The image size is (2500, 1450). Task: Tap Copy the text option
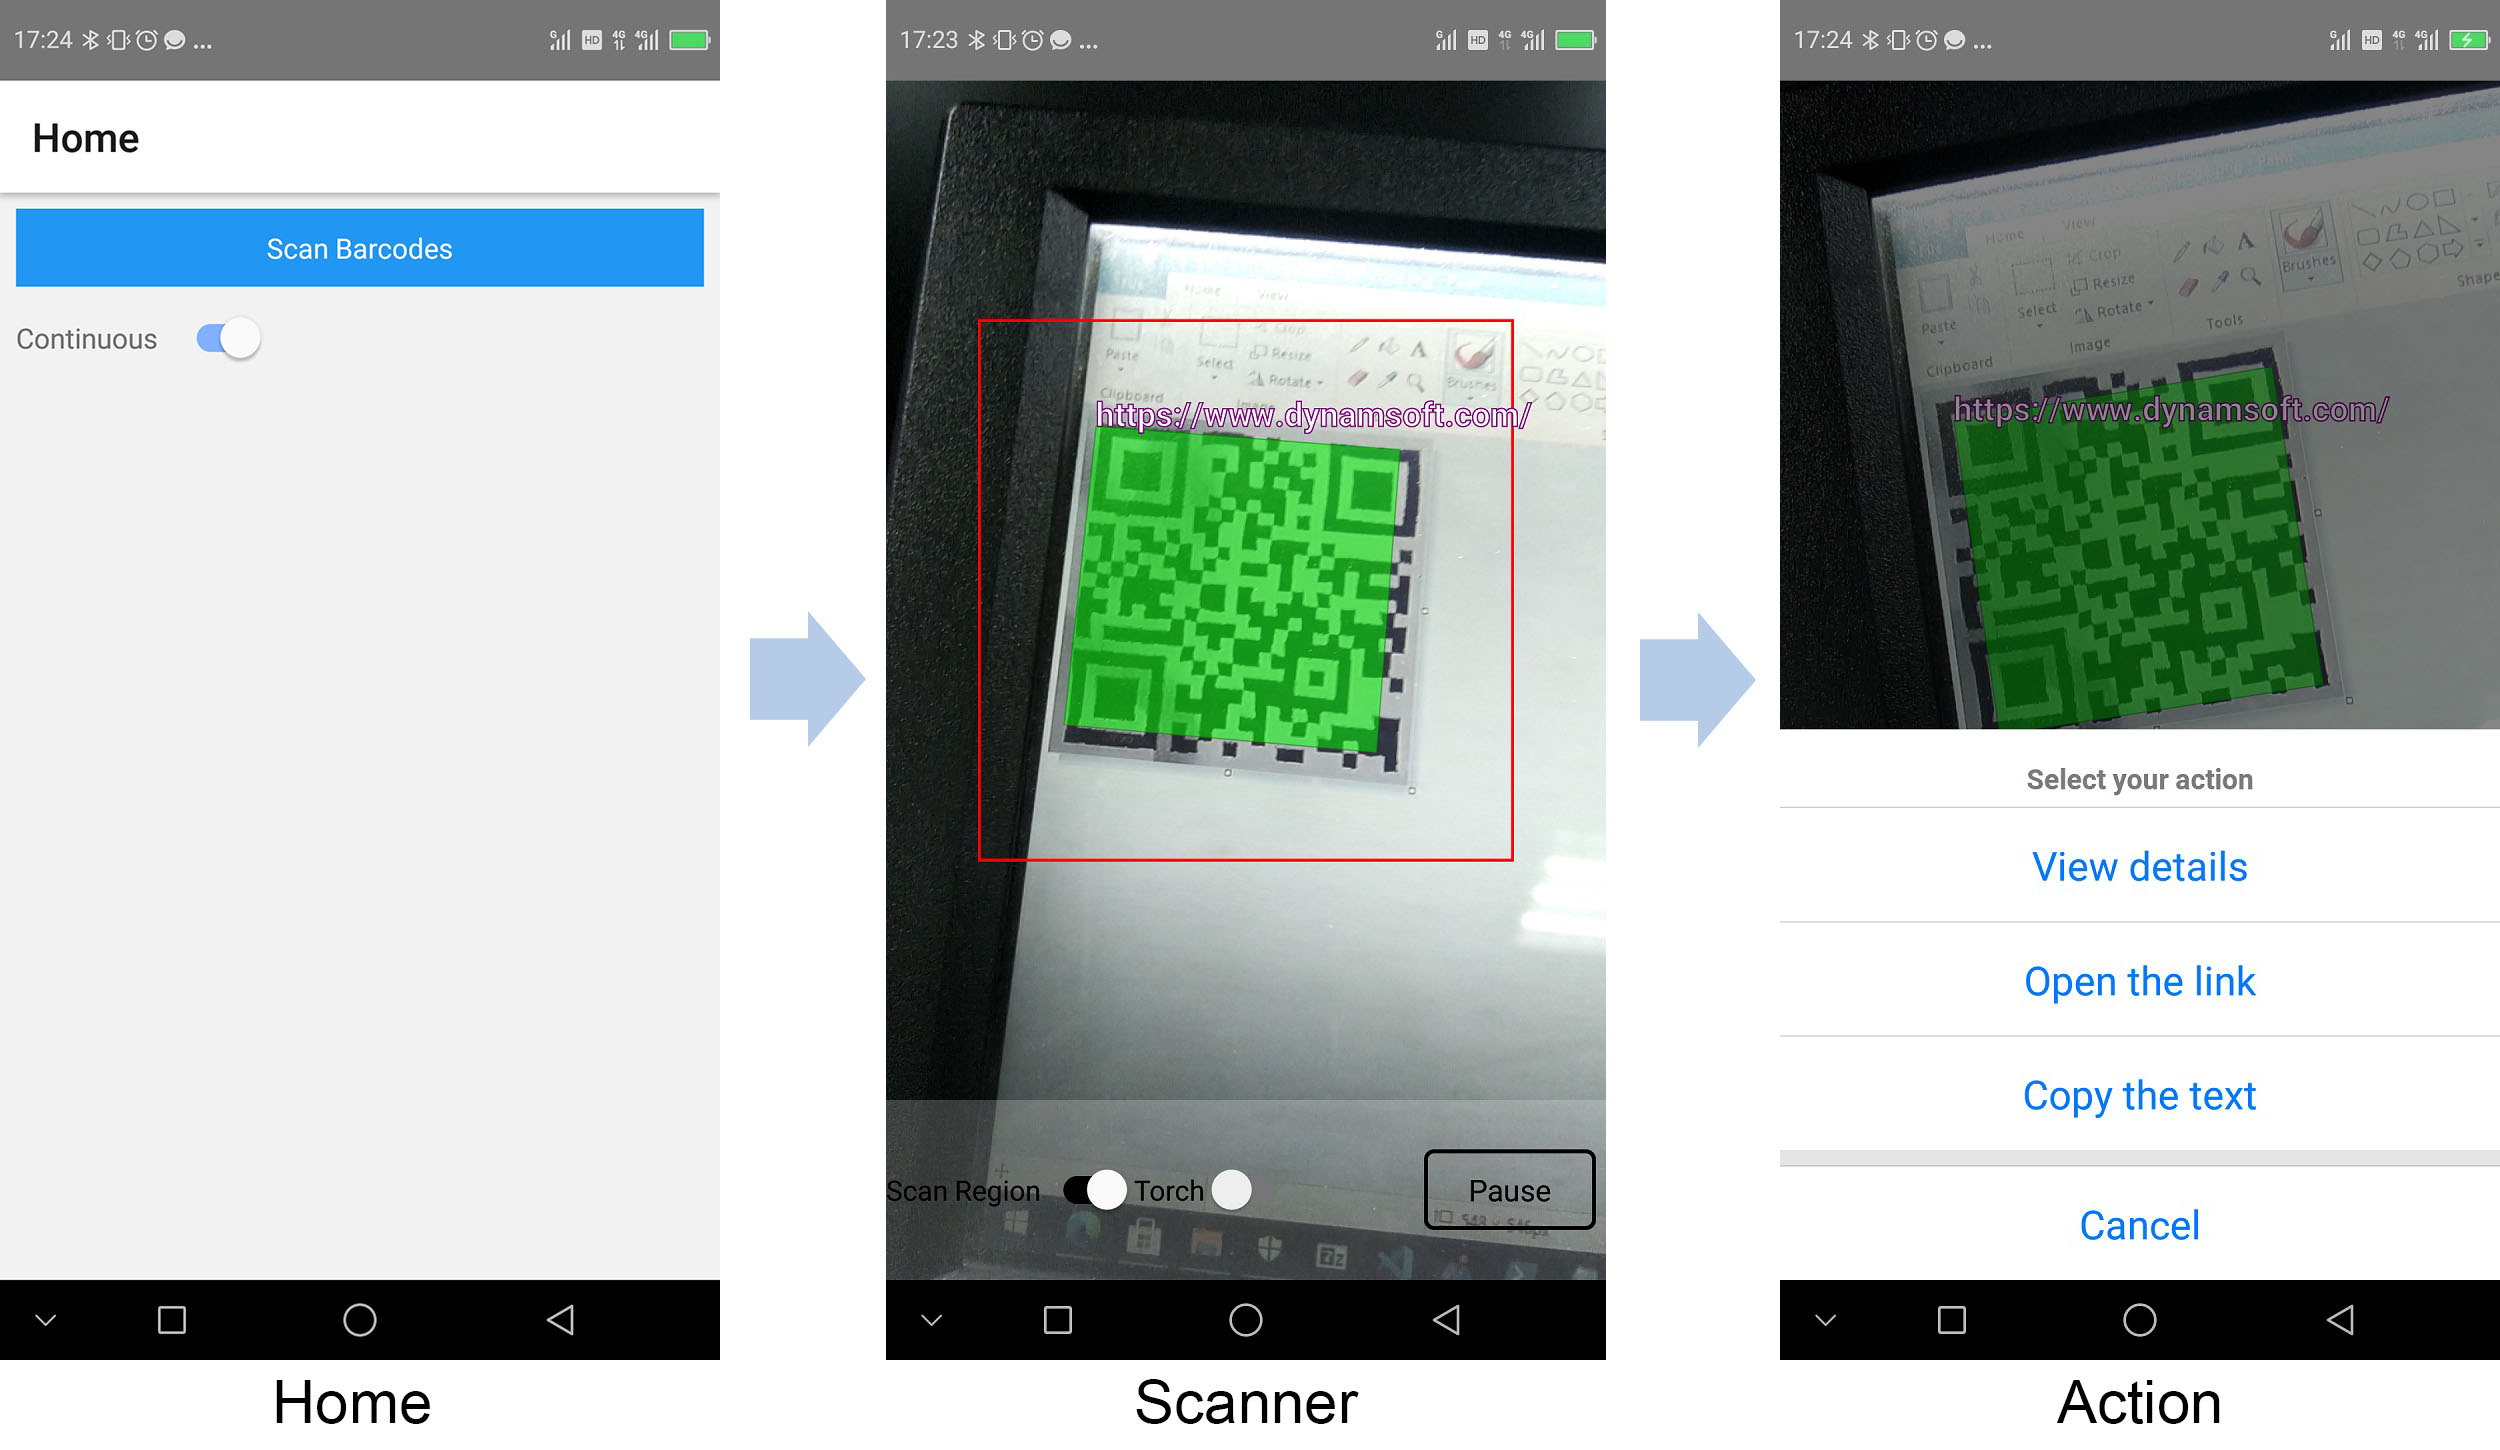click(x=2139, y=1094)
